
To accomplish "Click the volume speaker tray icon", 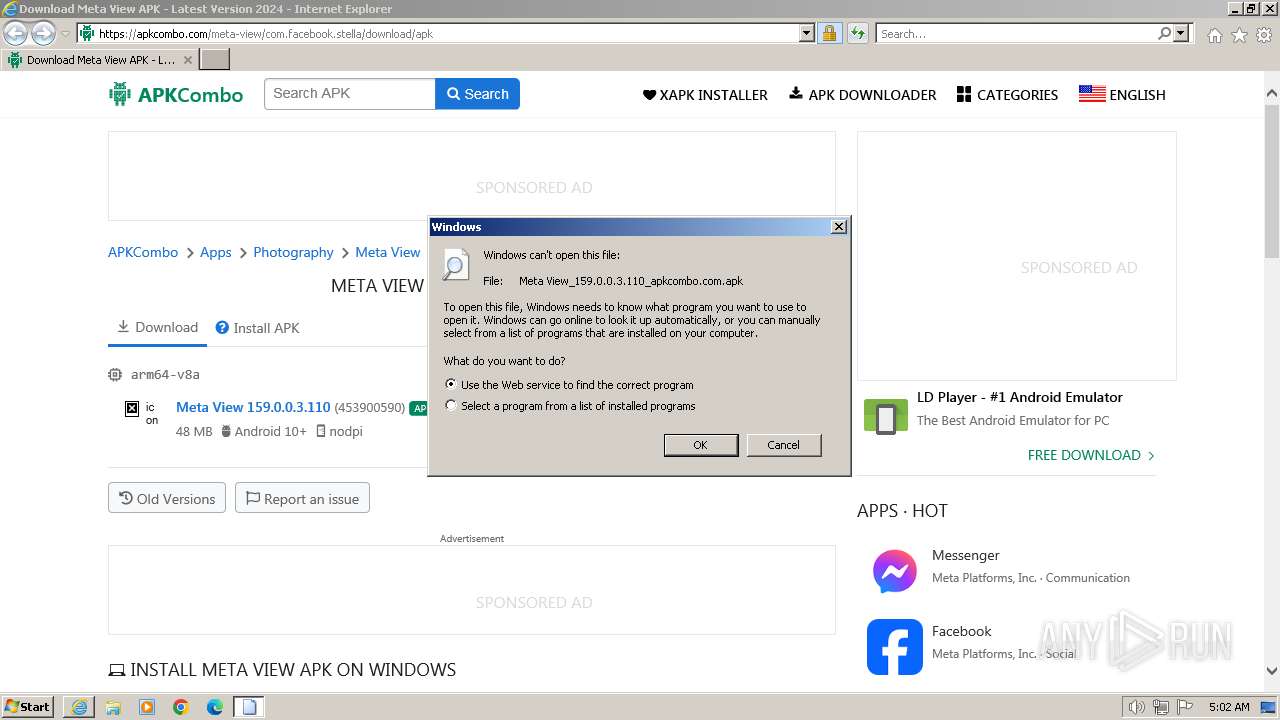I will click(x=1136, y=707).
